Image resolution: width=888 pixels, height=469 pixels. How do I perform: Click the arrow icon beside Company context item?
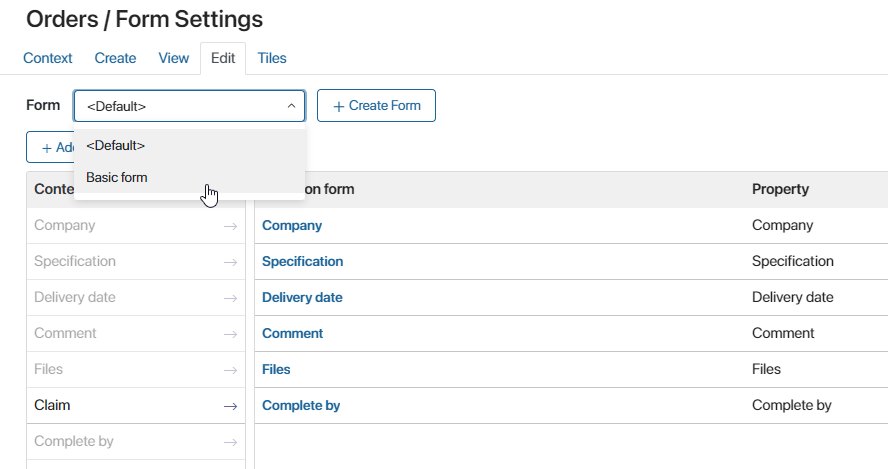point(230,226)
